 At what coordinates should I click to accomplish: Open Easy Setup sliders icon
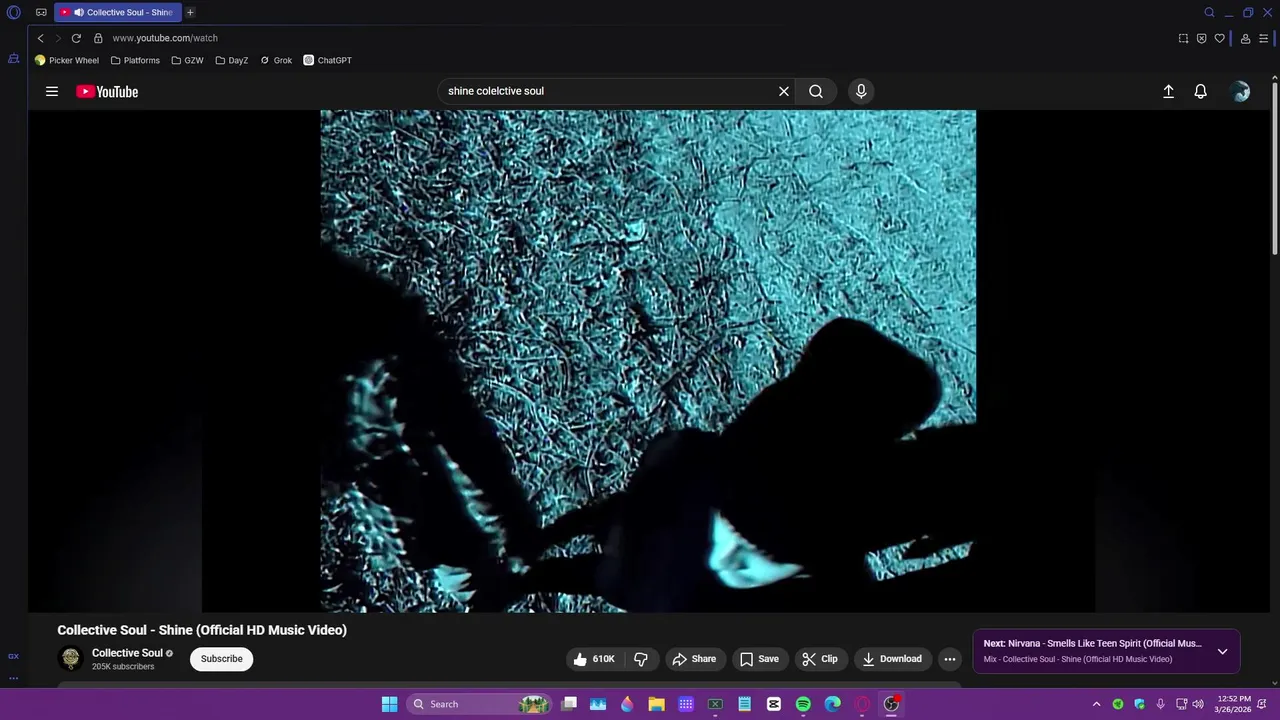coord(1263,38)
